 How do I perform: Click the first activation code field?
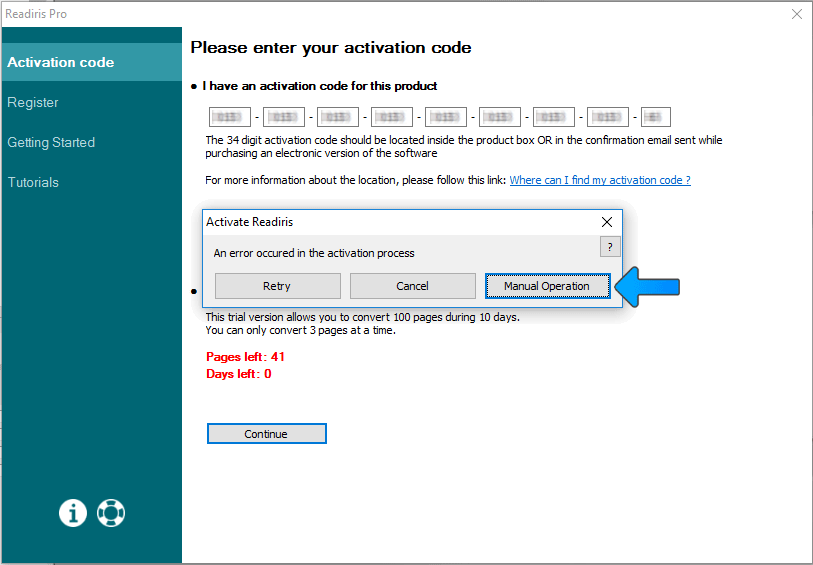click(x=230, y=117)
